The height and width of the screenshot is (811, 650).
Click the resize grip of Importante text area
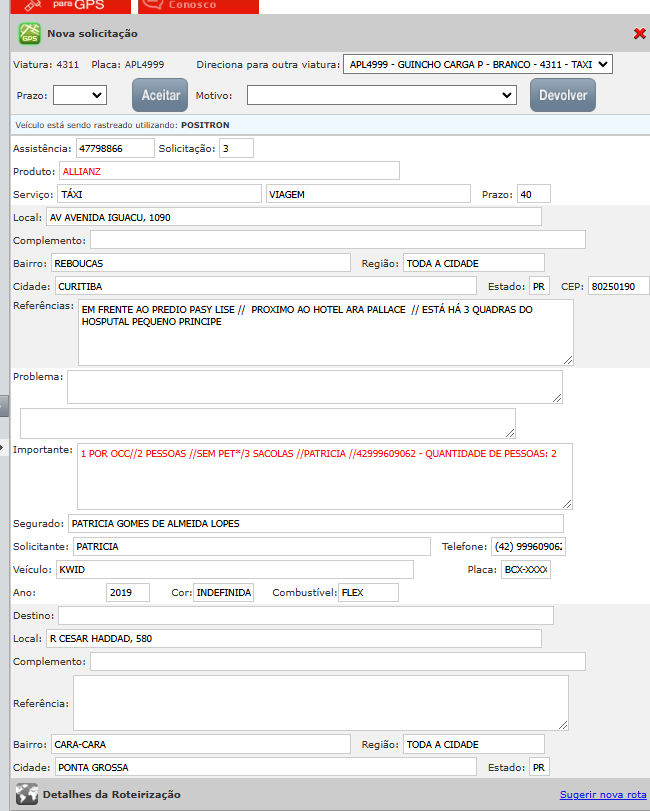click(x=567, y=504)
